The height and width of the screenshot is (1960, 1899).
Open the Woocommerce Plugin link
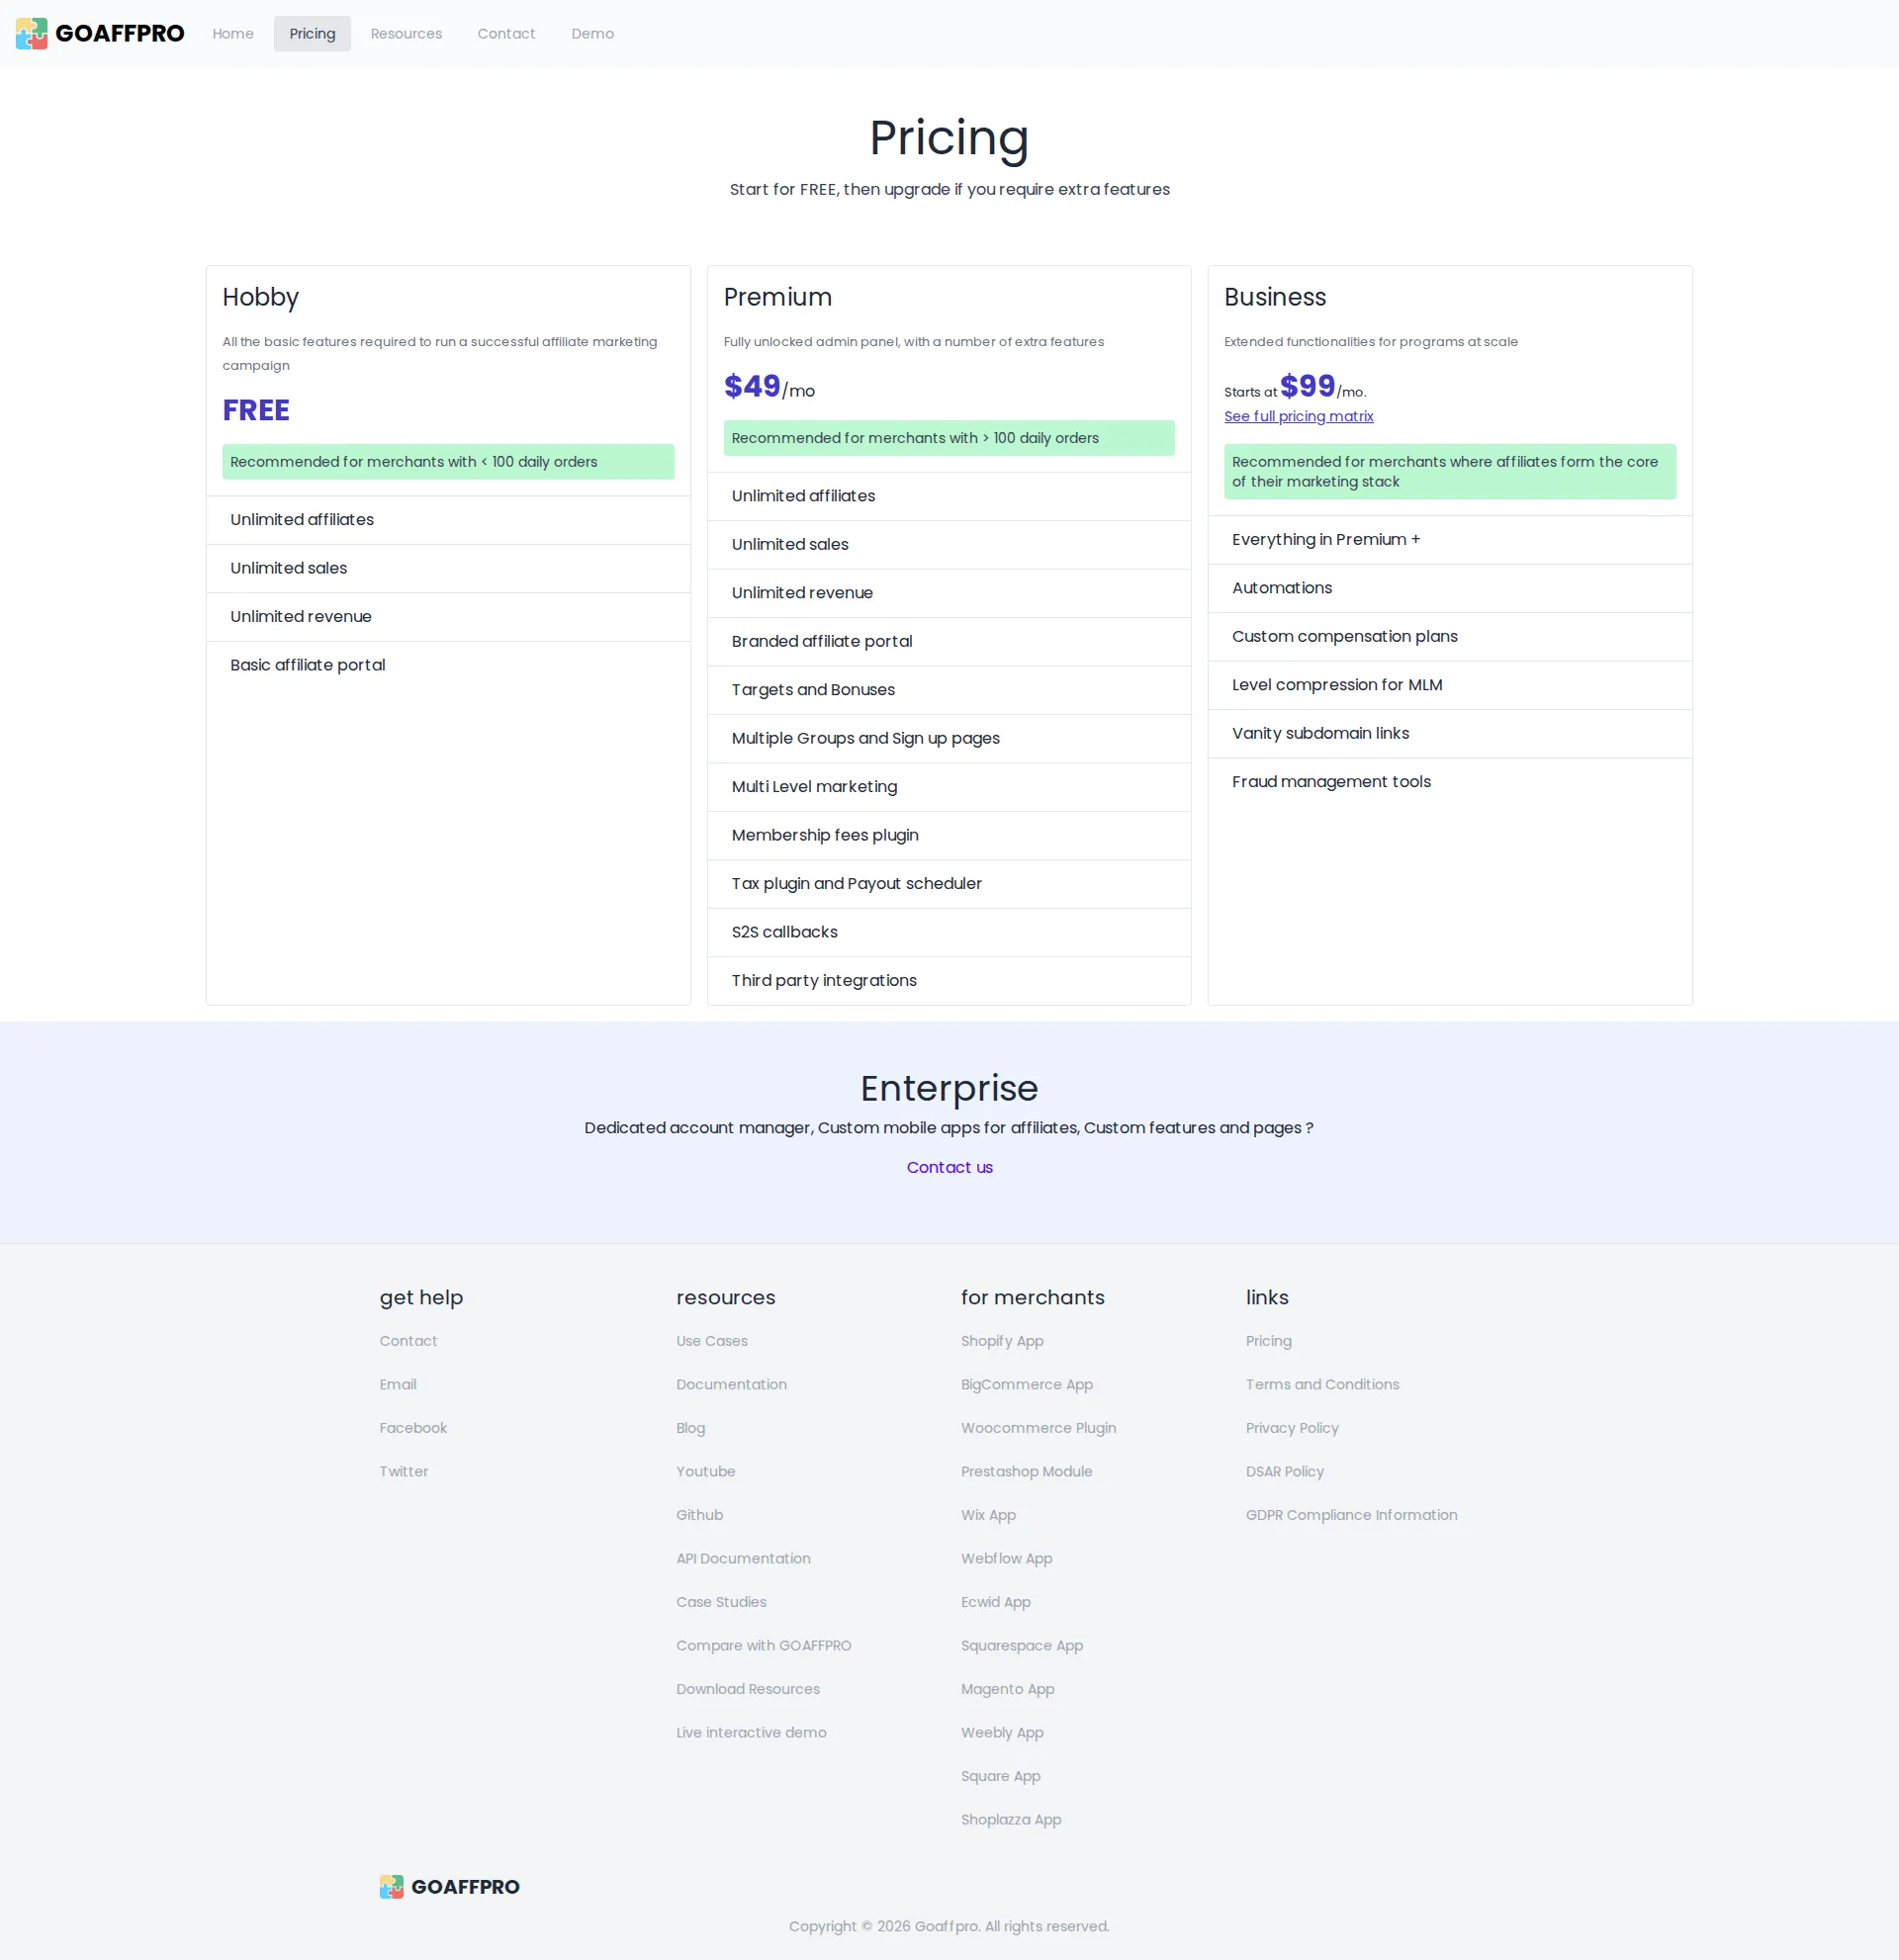(x=1038, y=1427)
